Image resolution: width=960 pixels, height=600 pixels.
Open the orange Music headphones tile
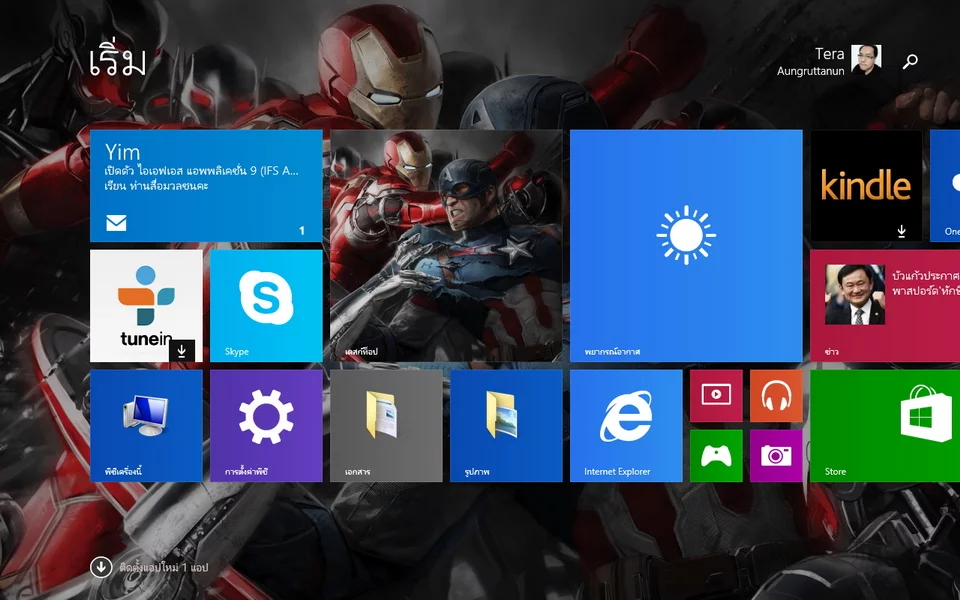click(776, 396)
